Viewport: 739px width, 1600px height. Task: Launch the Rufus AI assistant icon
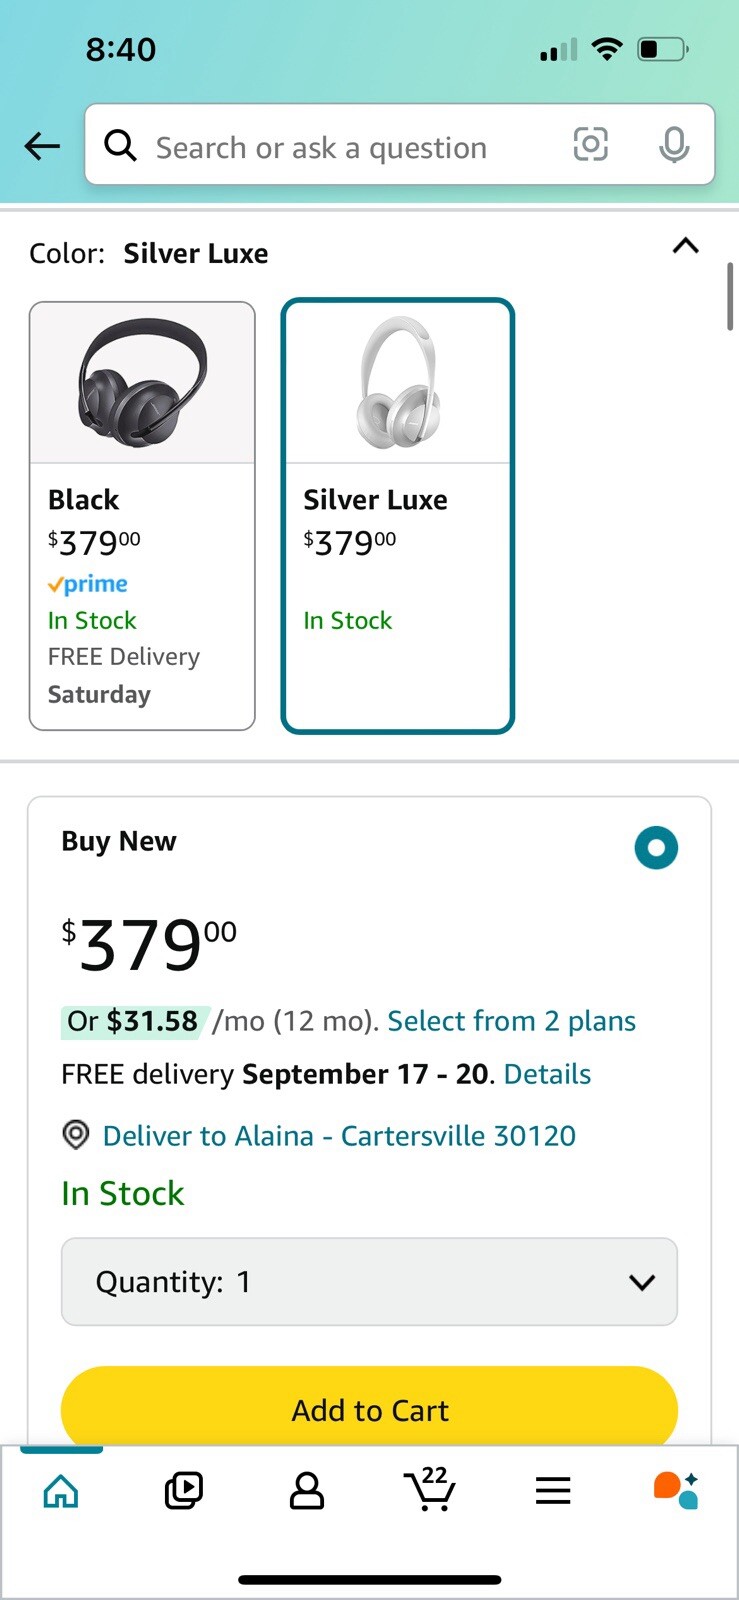click(x=676, y=1490)
